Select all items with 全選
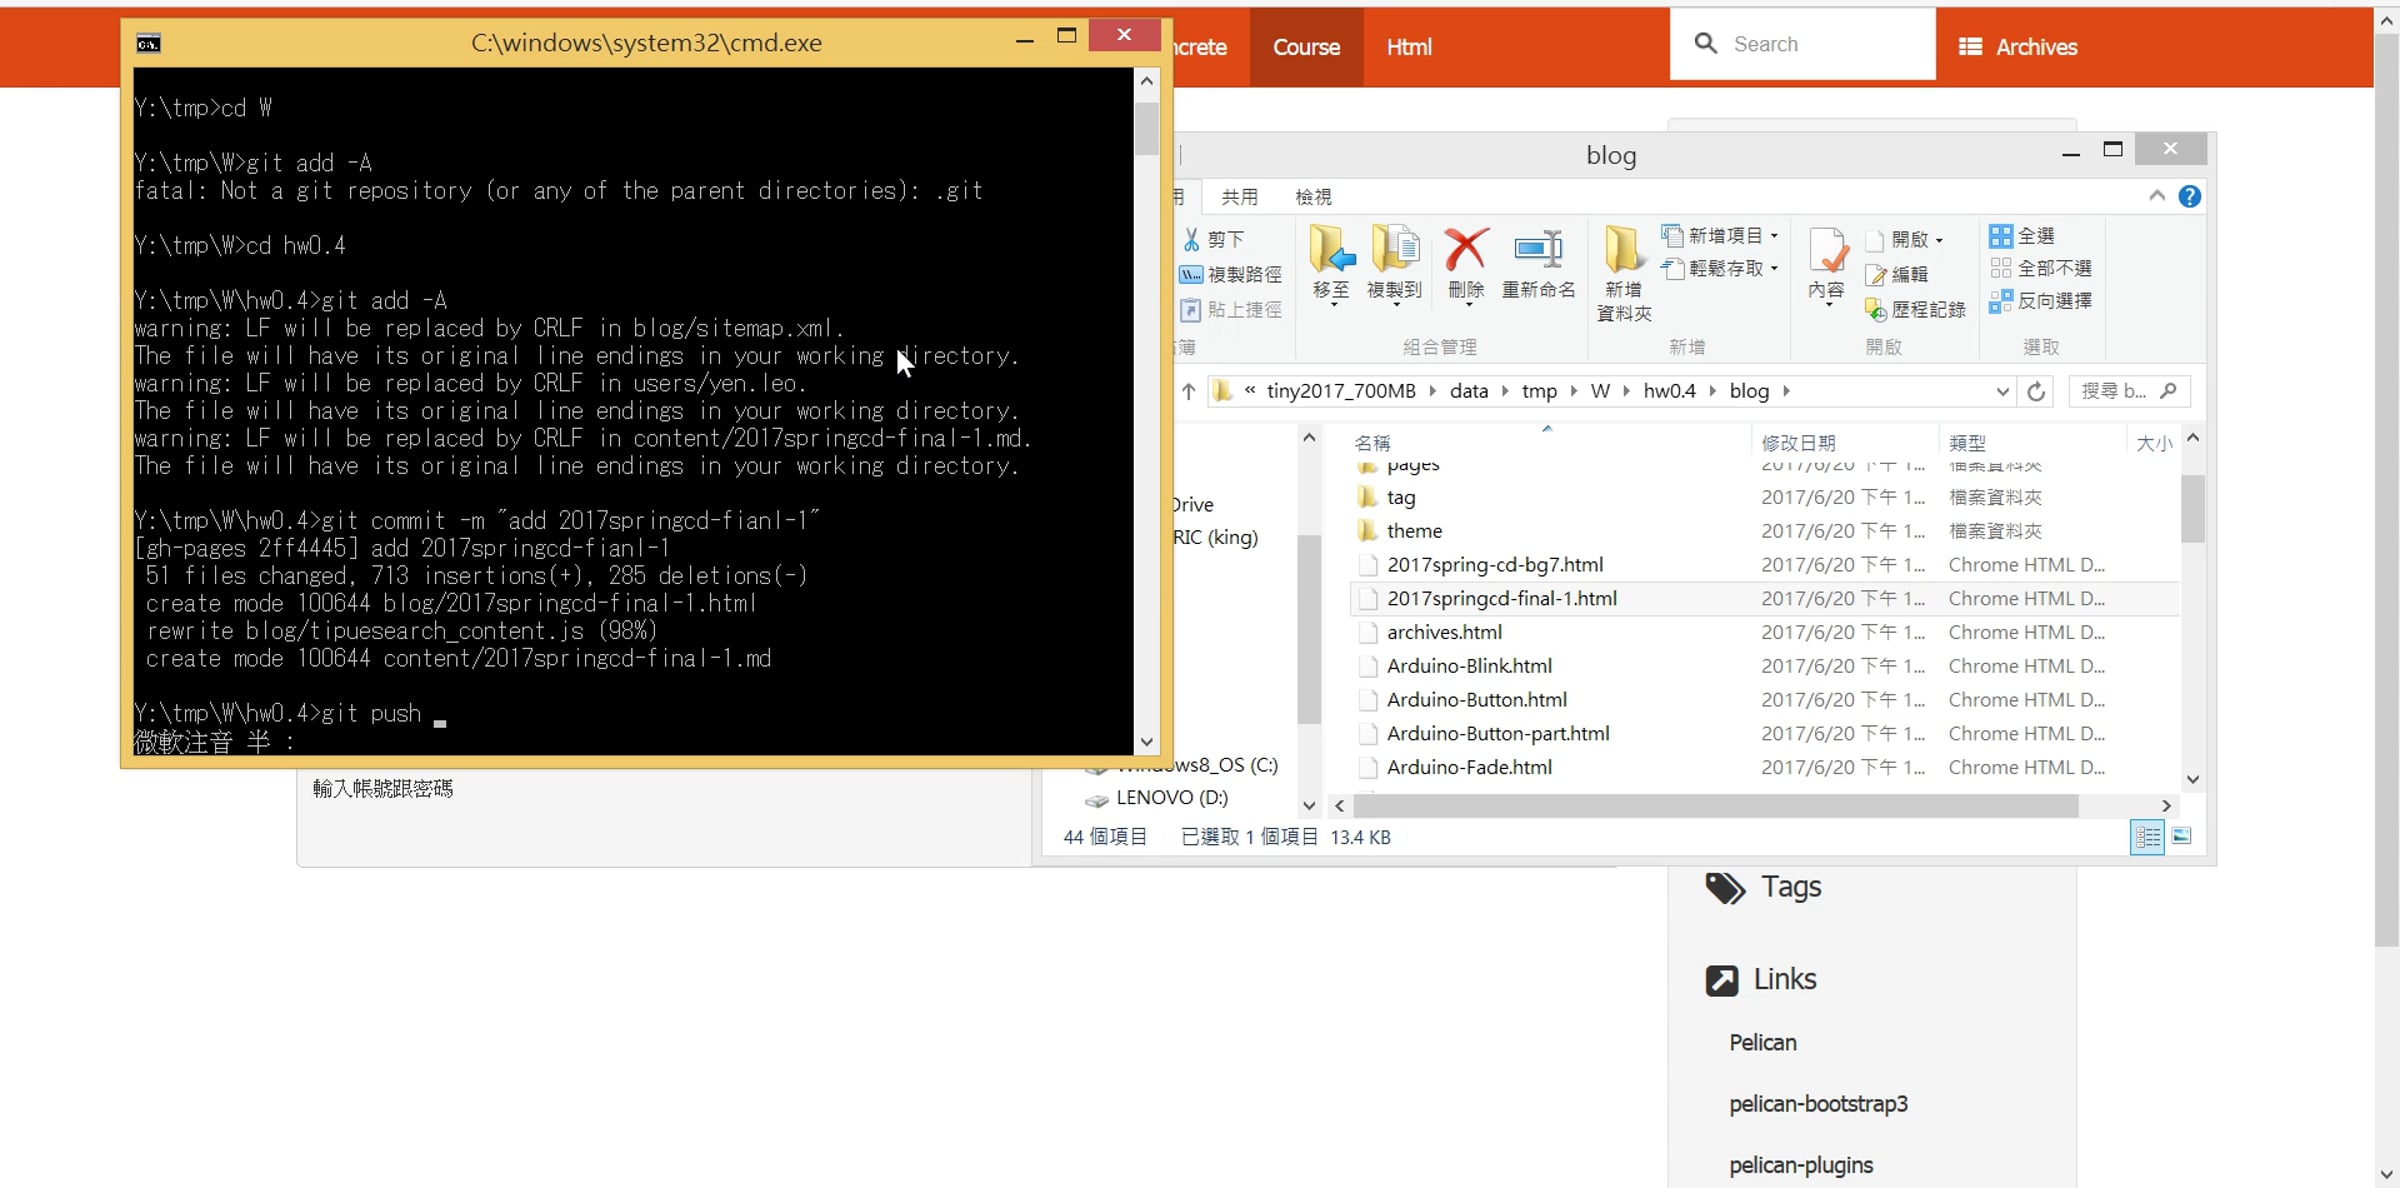This screenshot has width=2400, height=1188. point(2022,236)
